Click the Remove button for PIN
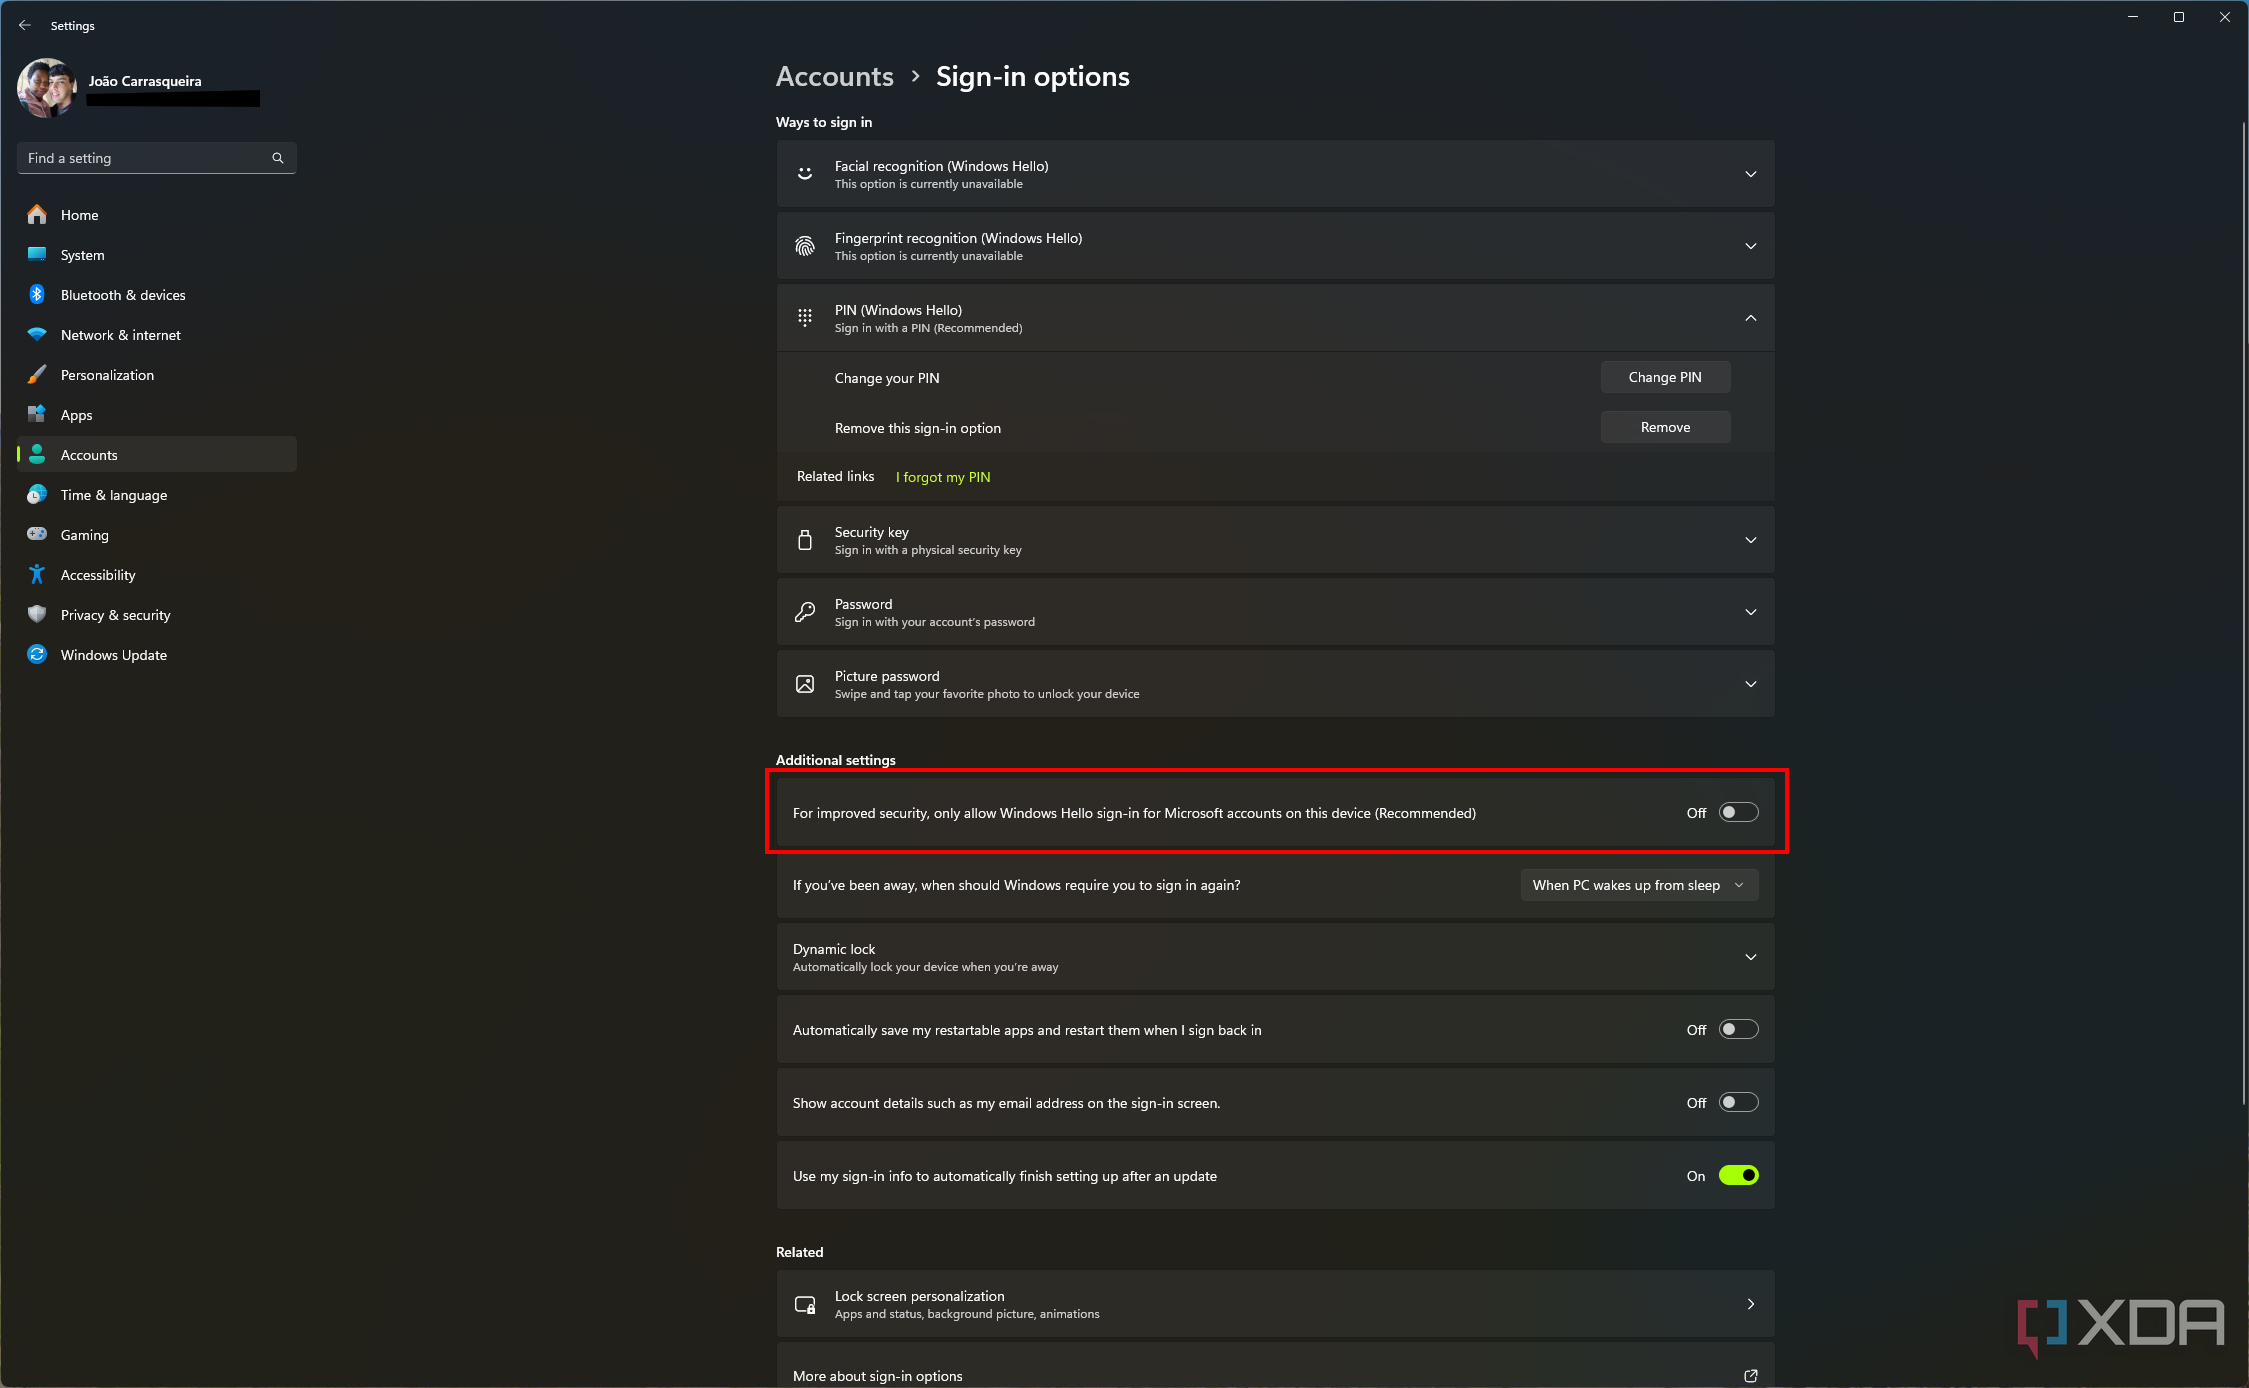 [x=1665, y=427]
